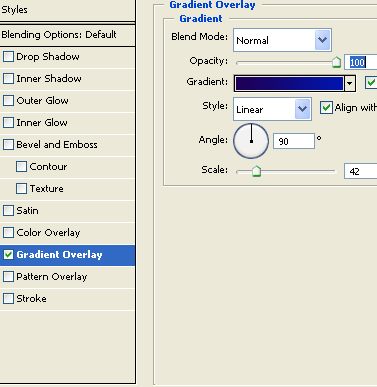The width and height of the screenshot is (377, 387).
Task: Open the Pattern Overlay settings row
Action: (67, 277)
